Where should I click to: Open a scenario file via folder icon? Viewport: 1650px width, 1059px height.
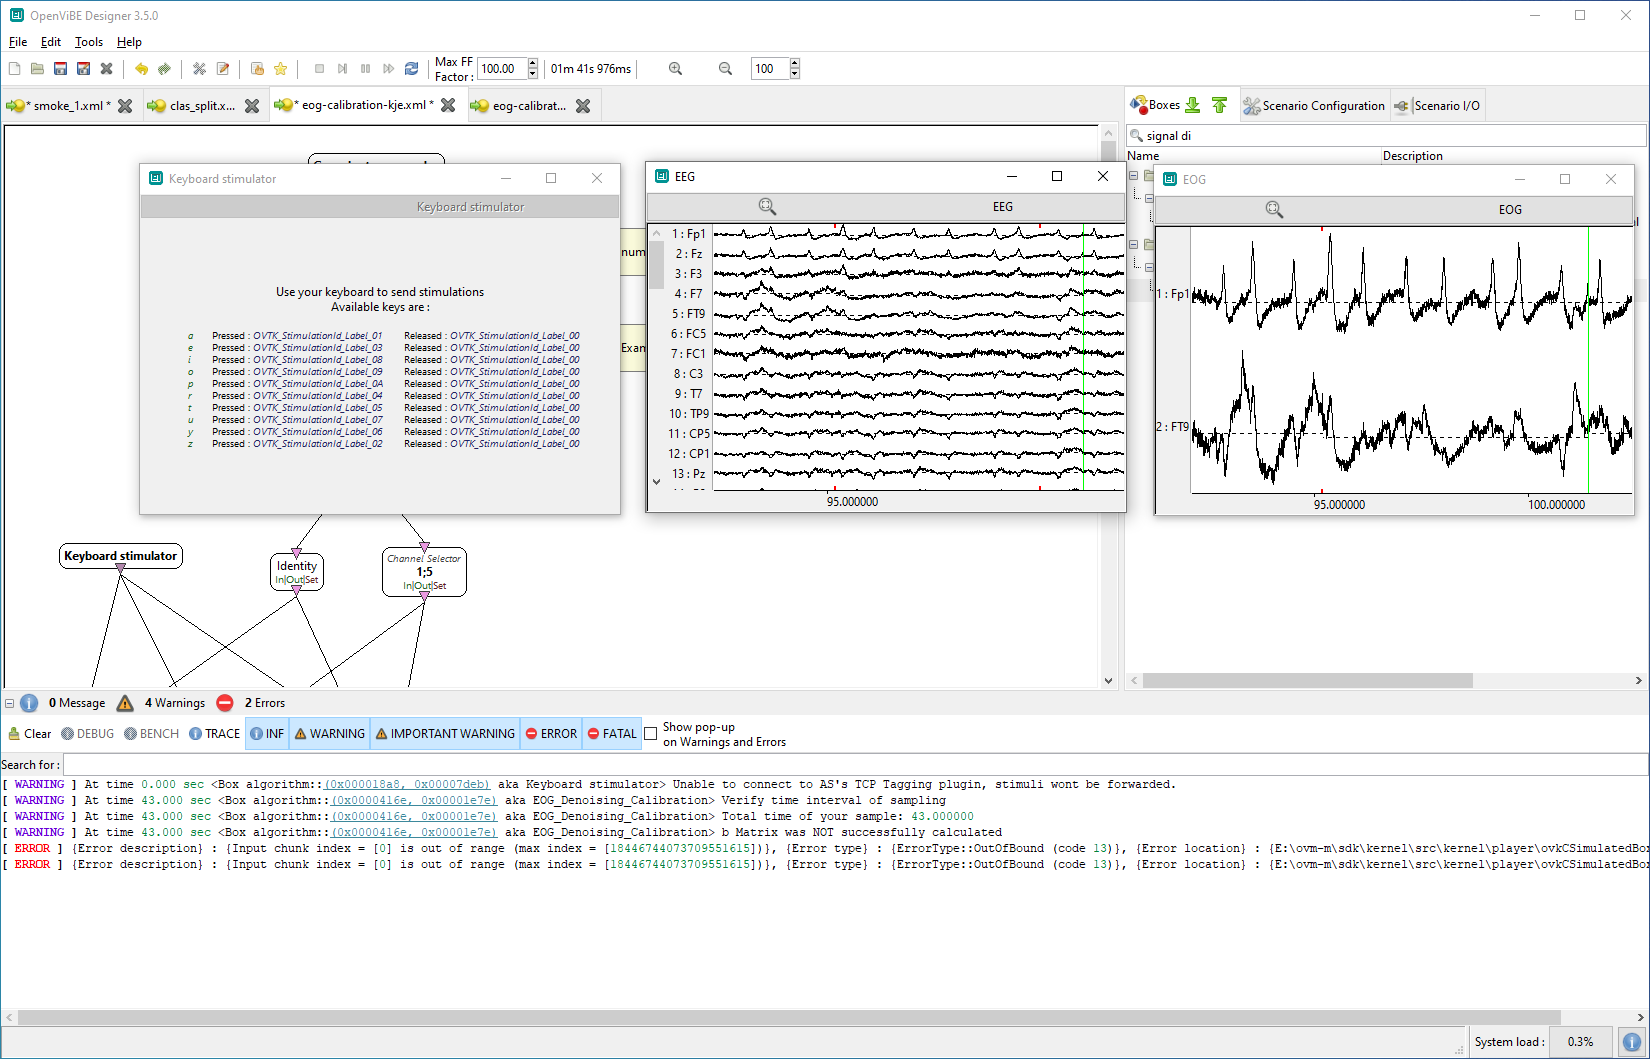tap(37, 69)
